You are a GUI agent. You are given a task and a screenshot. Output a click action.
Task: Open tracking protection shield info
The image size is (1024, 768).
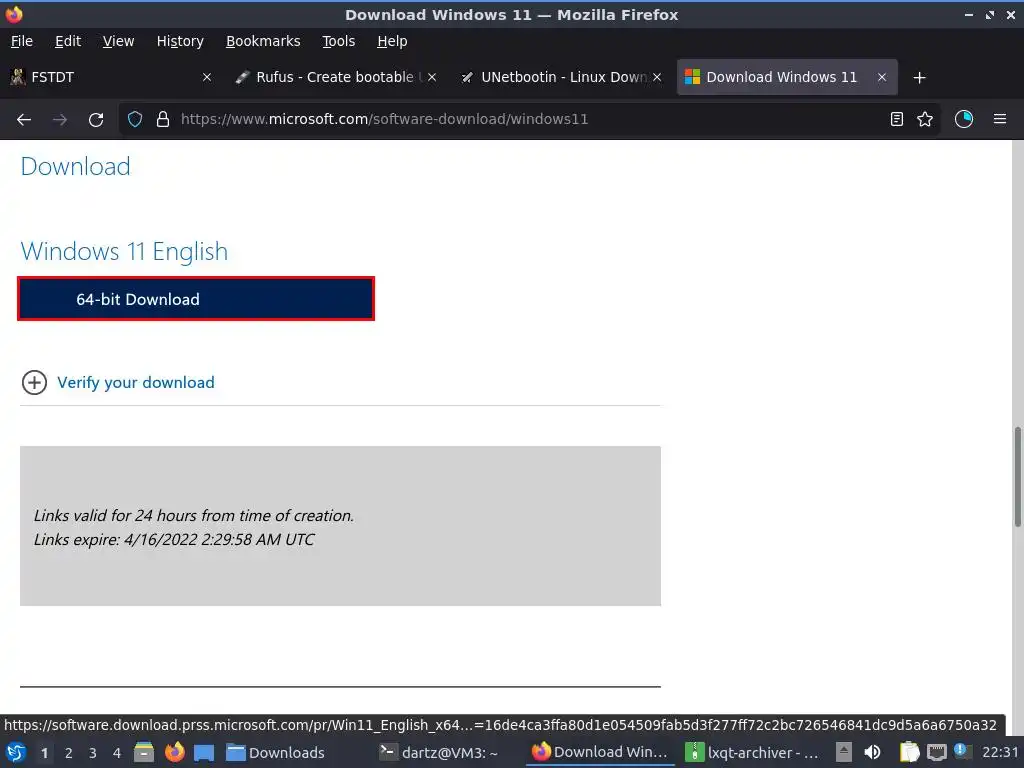click(x=135, y=120)
